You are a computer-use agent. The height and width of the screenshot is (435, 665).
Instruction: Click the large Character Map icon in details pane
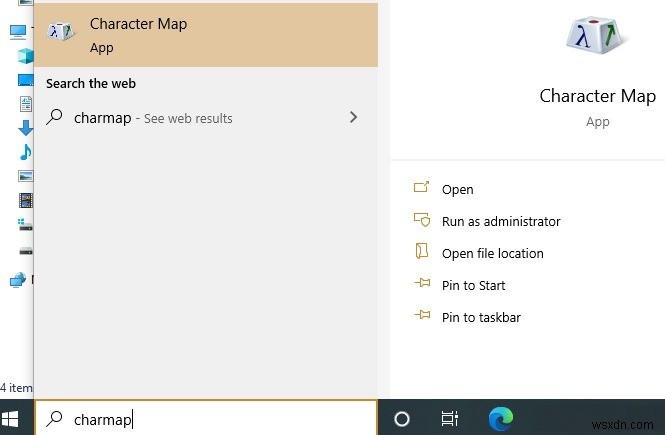(x=597, y=40)
